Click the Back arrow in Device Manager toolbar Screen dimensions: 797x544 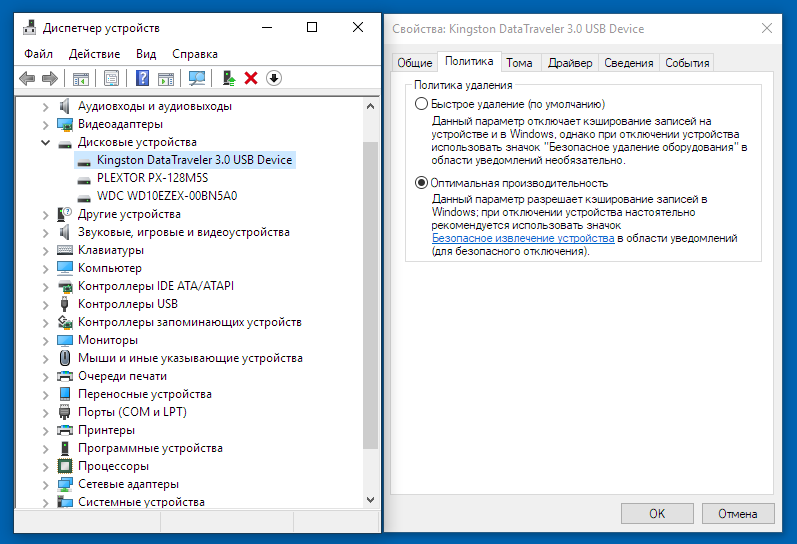(x=27, y=78)
